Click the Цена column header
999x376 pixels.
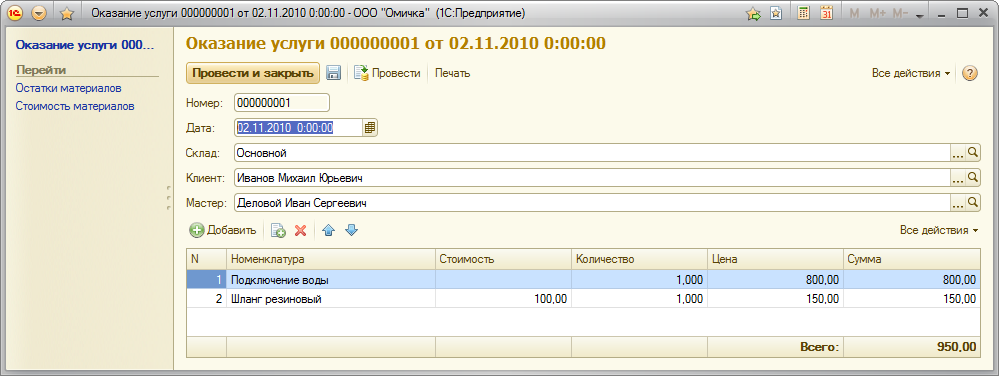(x=775, y=259)
